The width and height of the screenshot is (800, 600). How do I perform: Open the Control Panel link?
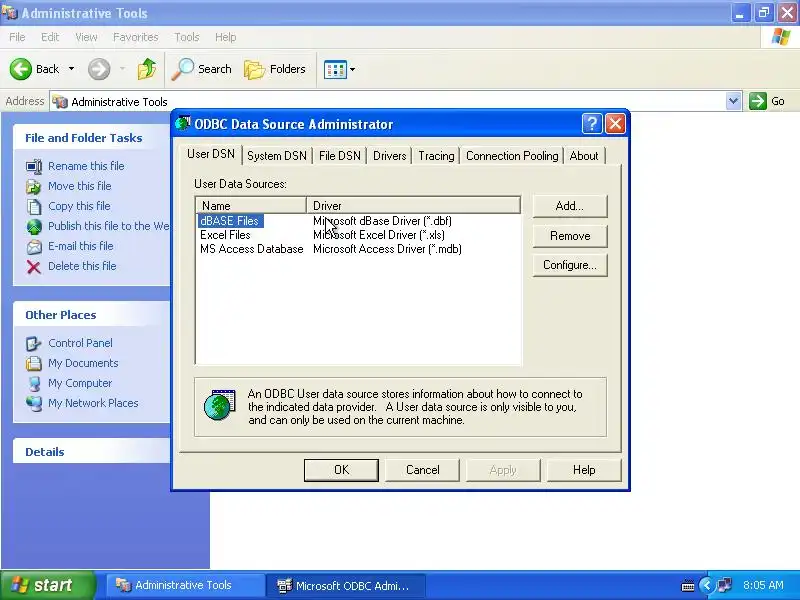(x=80, y=343)
